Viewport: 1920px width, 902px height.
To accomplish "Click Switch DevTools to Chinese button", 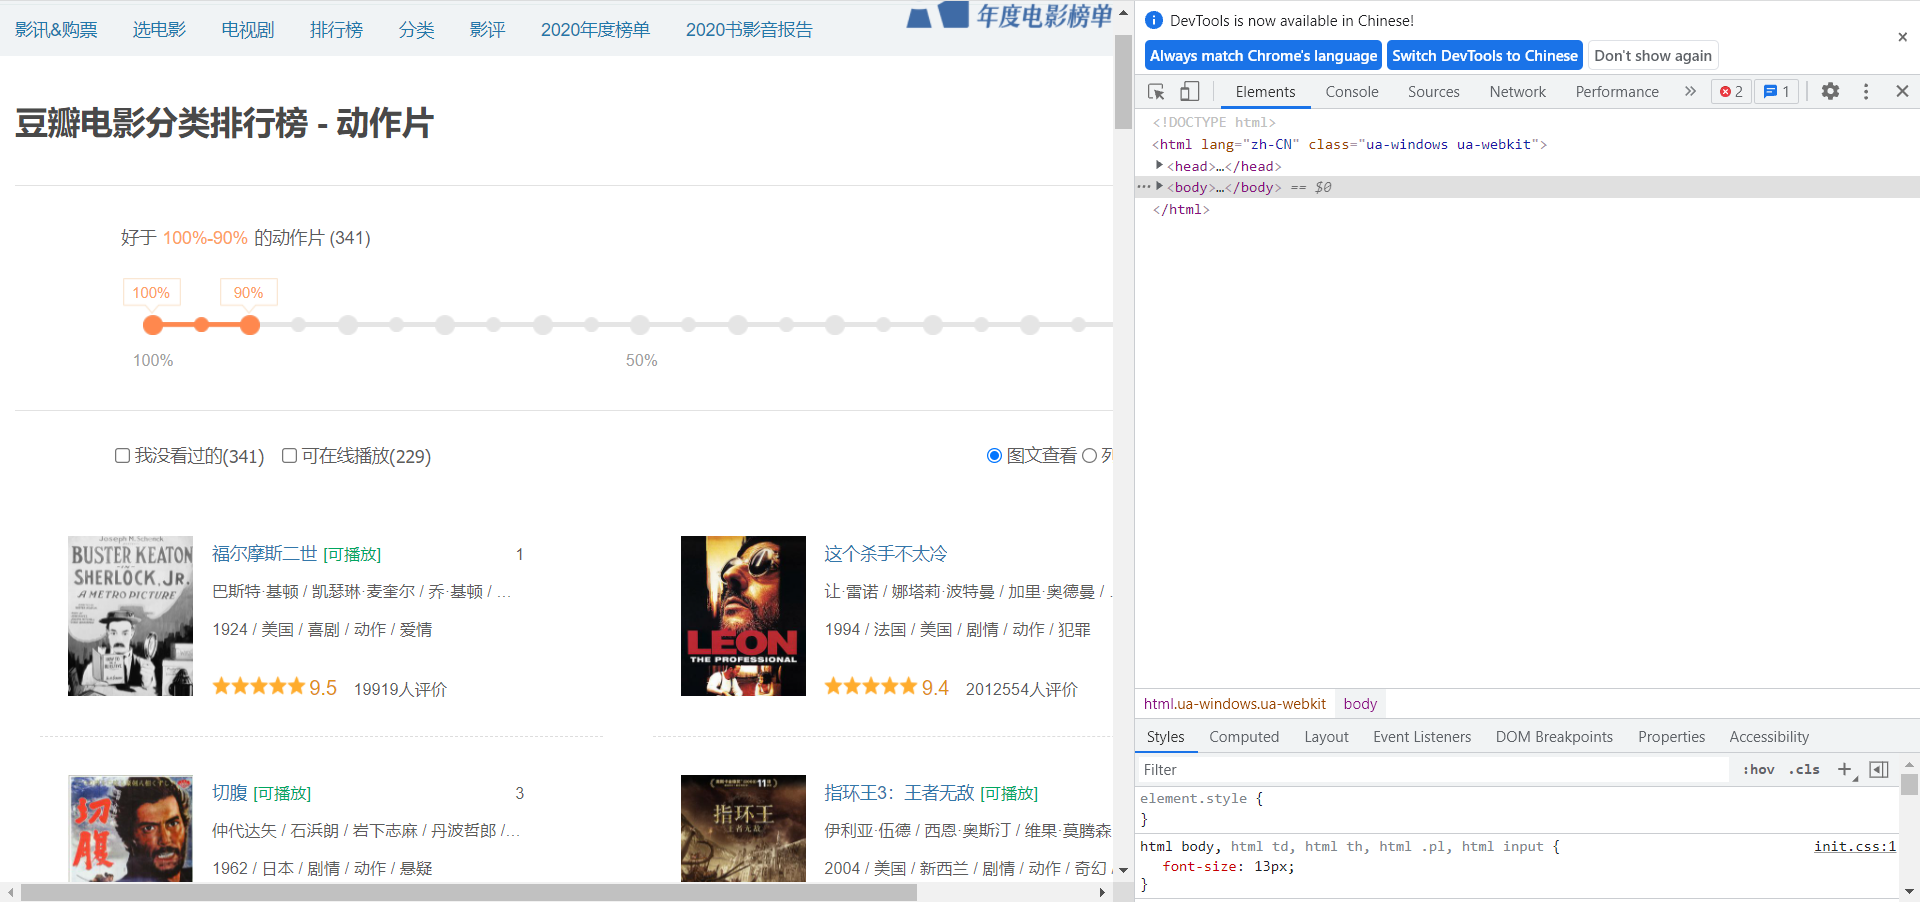I will click(x=1485, y=56).
